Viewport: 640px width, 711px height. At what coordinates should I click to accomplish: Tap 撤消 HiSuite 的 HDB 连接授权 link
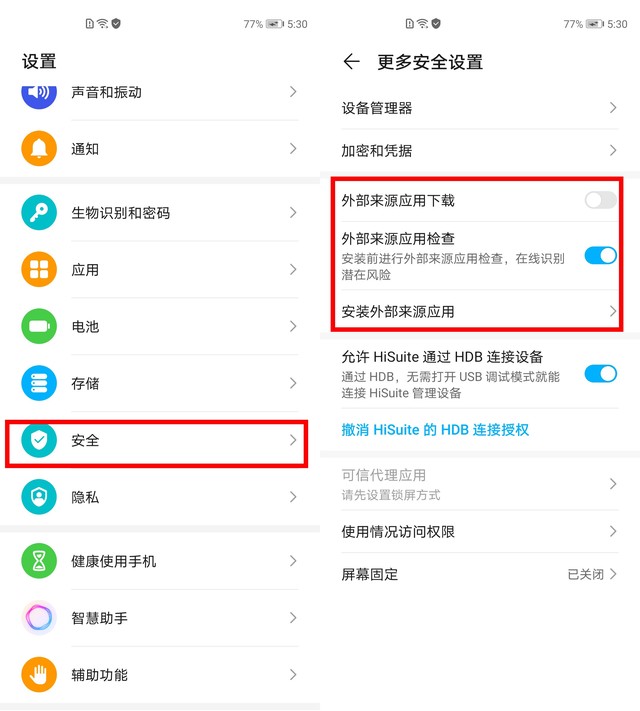(x=435, y=430)
